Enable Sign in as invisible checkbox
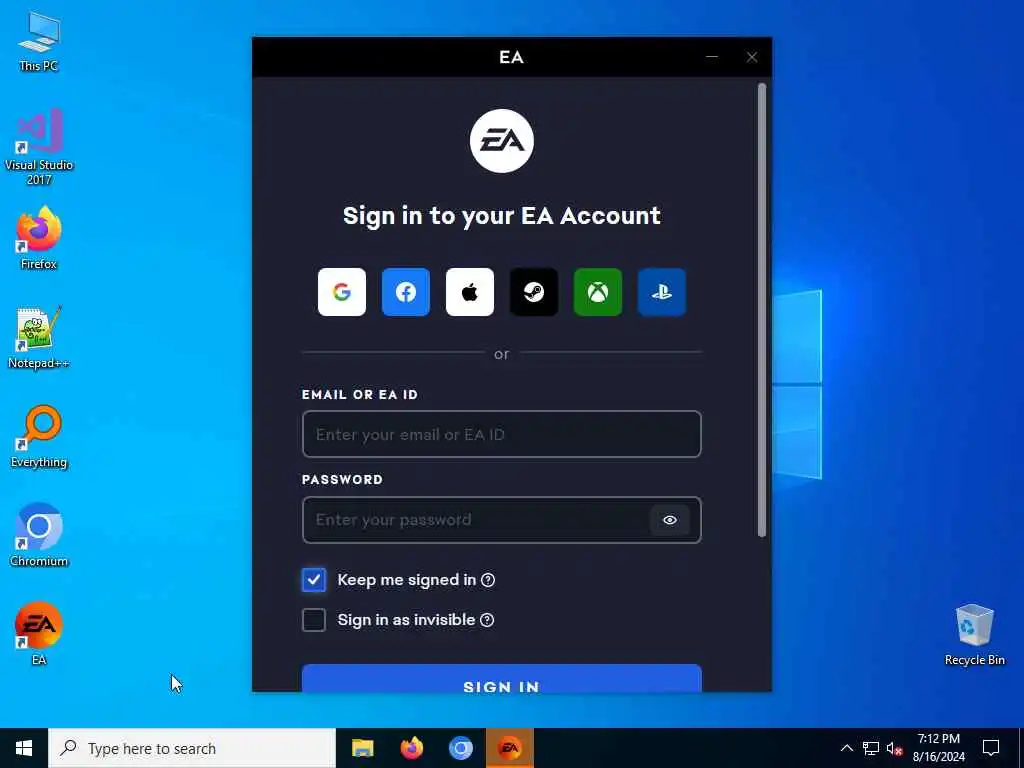 [313, 620]
